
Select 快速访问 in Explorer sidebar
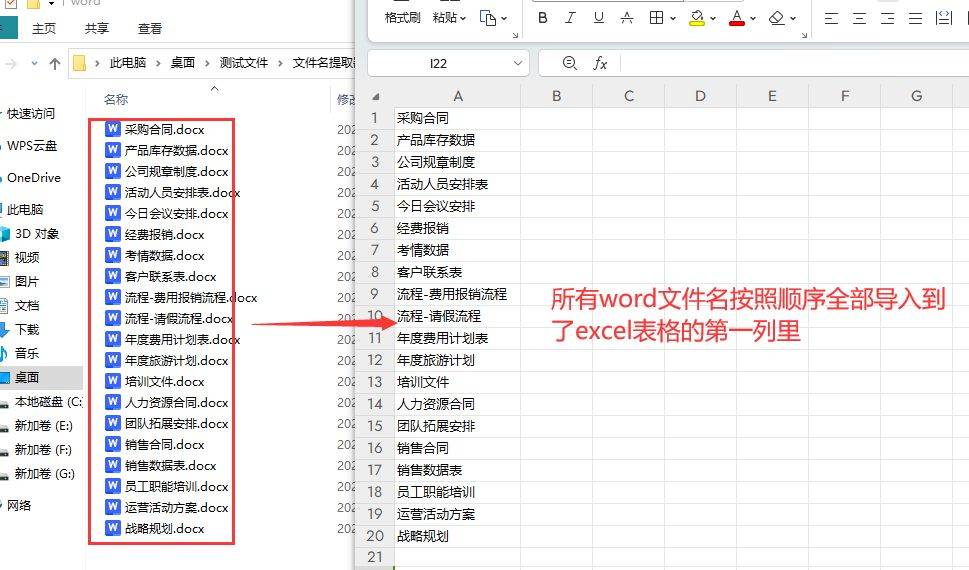pyautogui.click(x=31, y=114)
